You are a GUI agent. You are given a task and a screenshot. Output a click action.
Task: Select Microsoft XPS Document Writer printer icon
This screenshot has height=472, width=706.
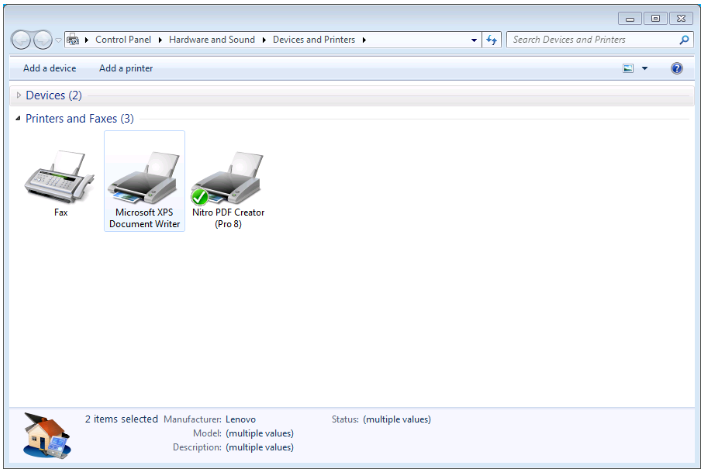pos(144,177)
